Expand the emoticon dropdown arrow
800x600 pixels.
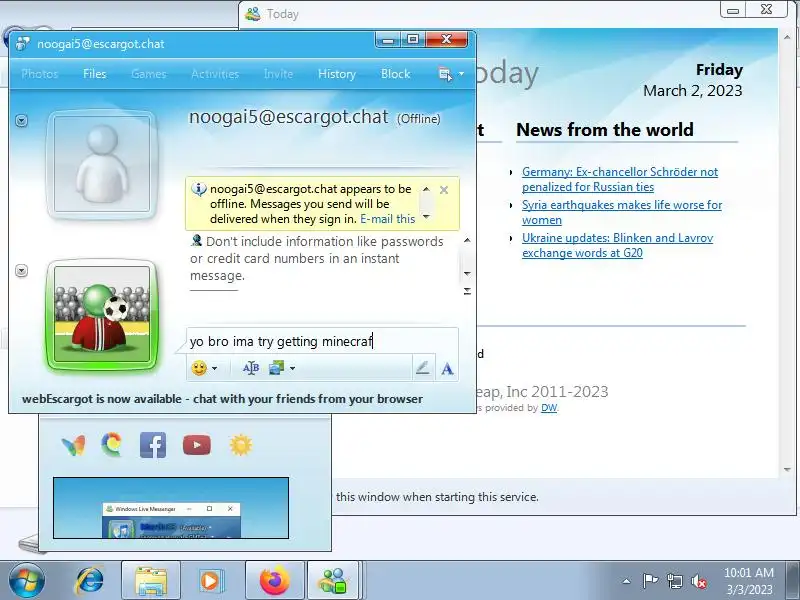click(x=215, y=368)
